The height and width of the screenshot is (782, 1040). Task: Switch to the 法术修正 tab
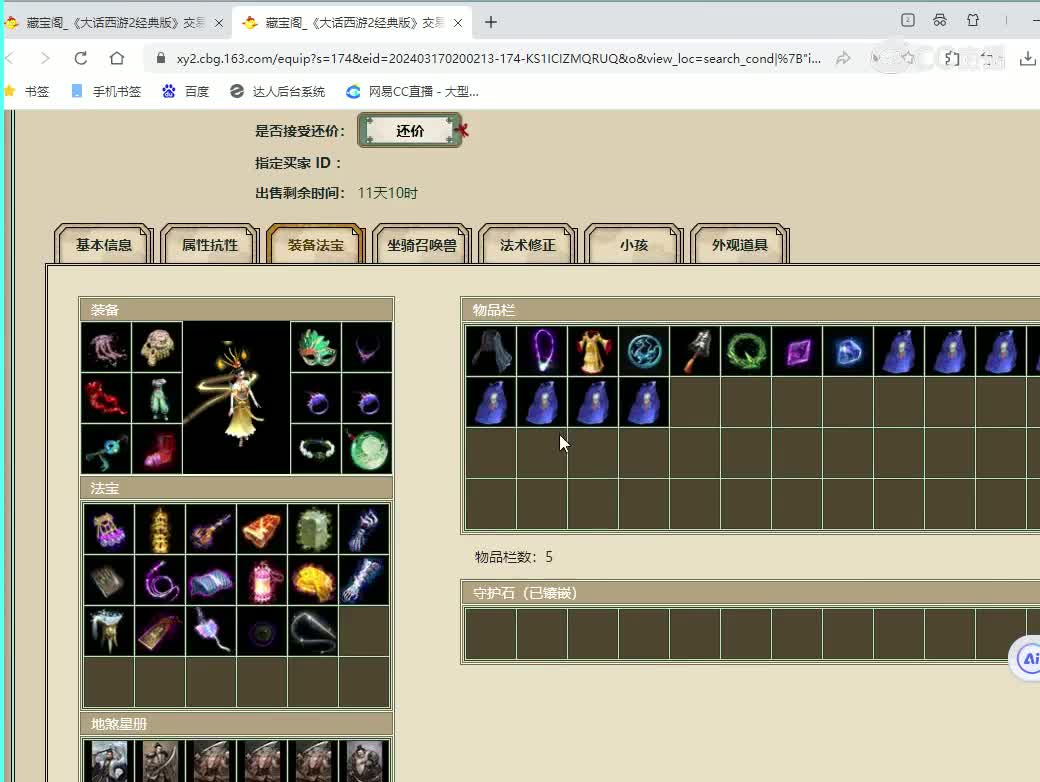click(x=528, y=245)
